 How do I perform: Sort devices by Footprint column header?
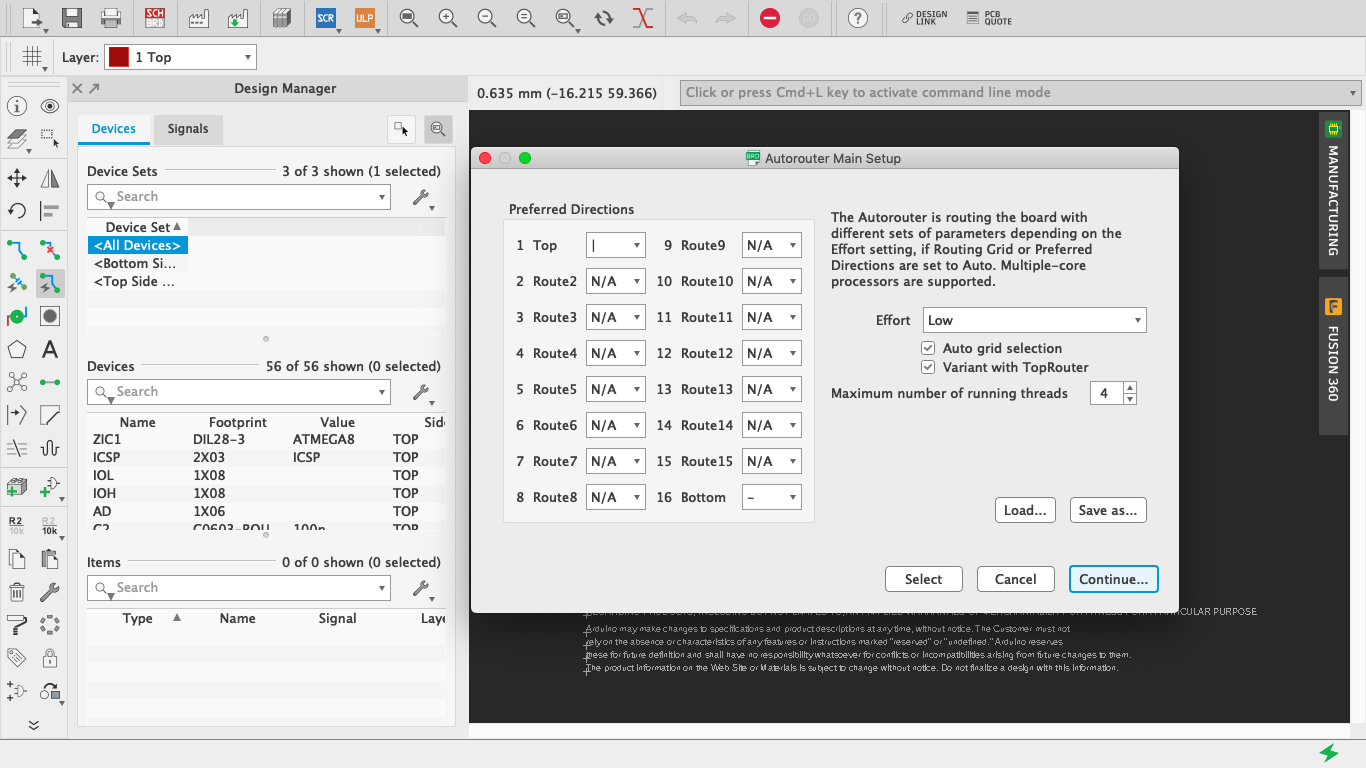click(237, 422)
